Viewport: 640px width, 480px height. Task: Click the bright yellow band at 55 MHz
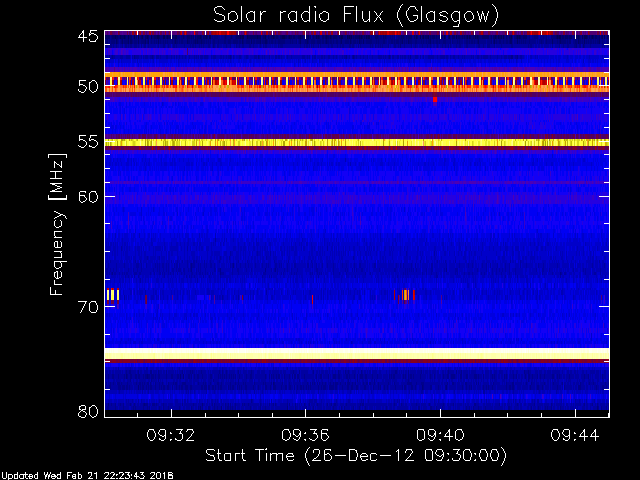tap(357, 142)
